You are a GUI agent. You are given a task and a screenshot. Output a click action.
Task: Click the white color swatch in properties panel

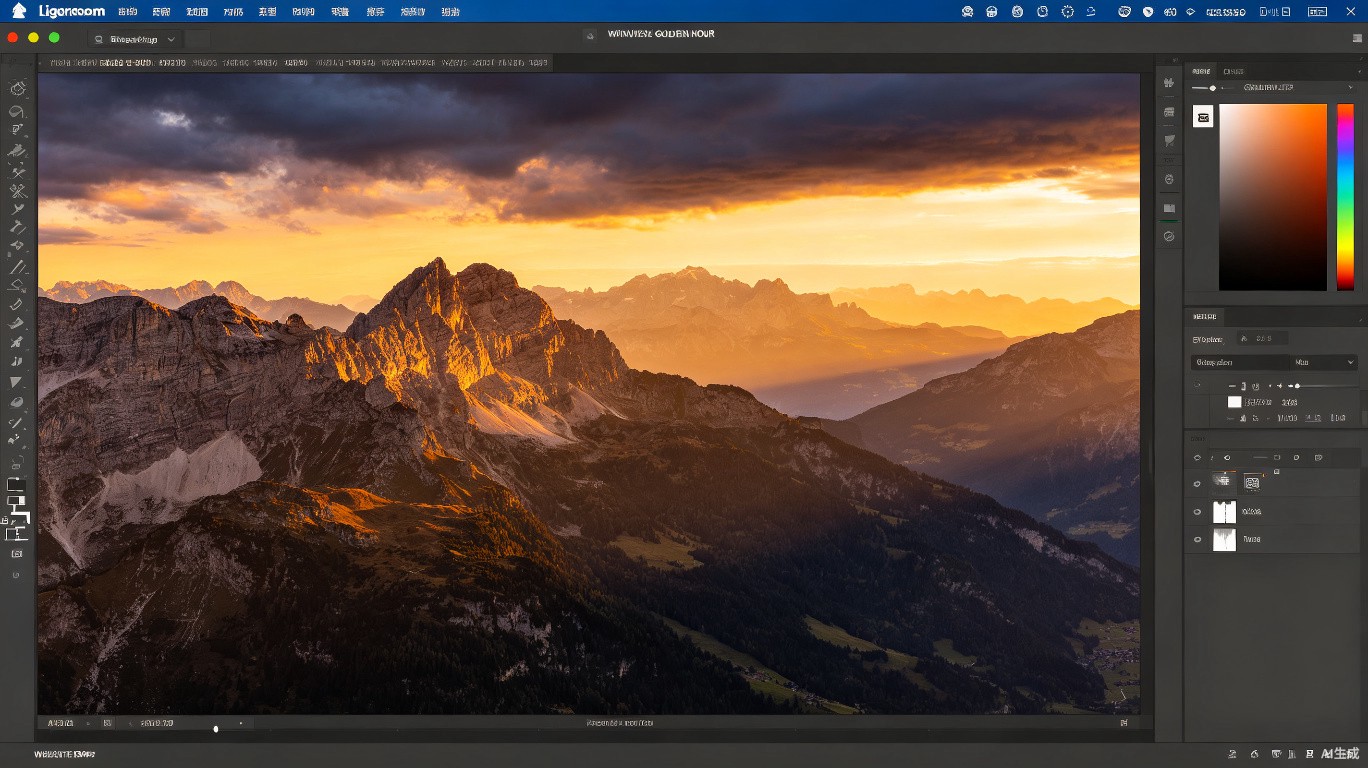pos(1234,402)
